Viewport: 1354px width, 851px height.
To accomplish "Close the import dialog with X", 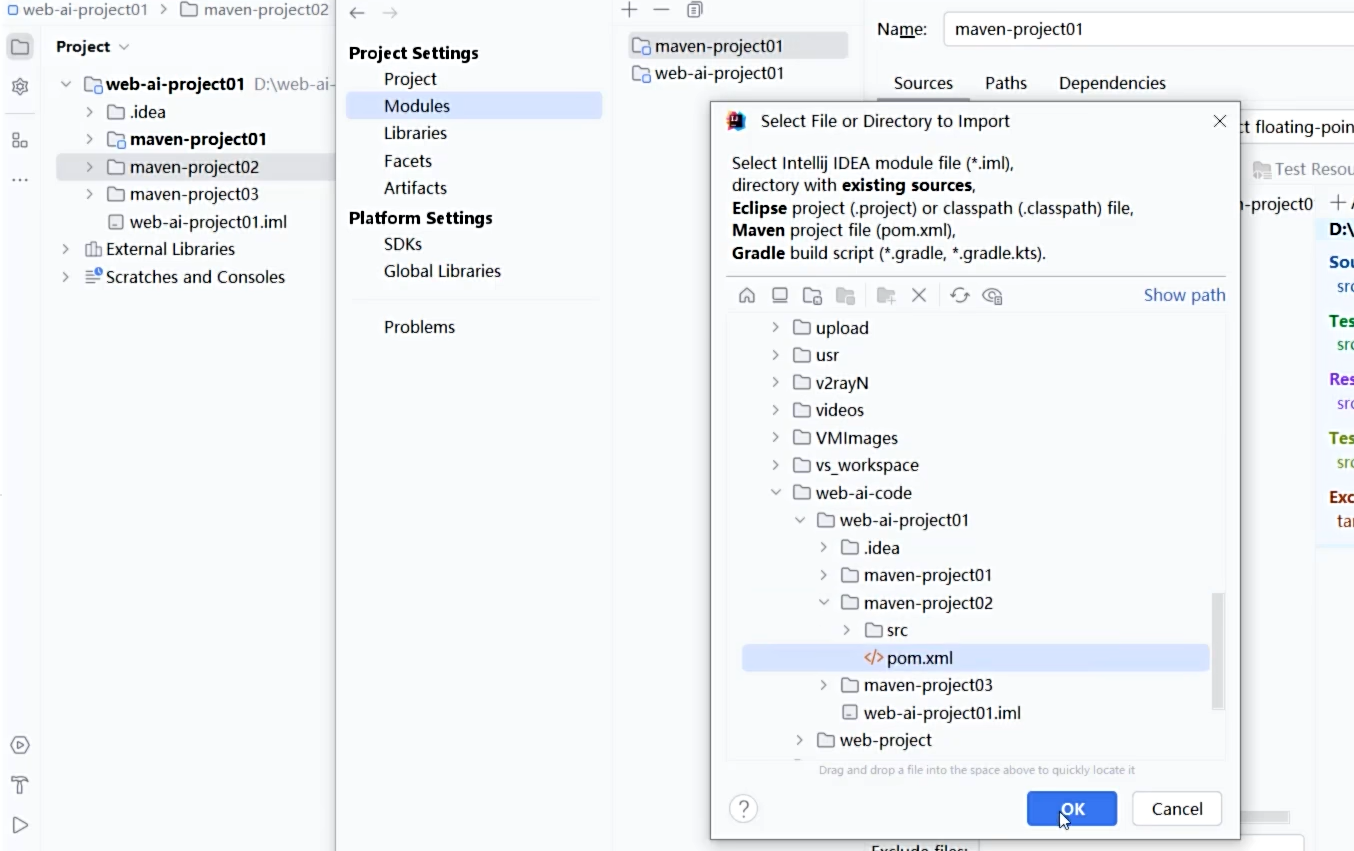I will (x=1219, y=121).
